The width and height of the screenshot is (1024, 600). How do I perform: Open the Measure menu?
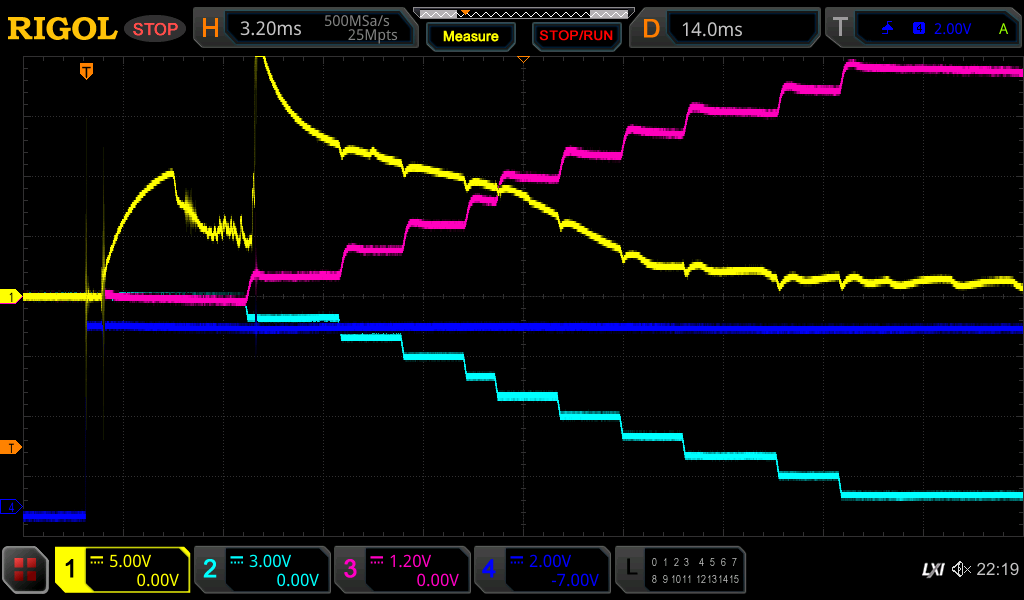point(470,36)
